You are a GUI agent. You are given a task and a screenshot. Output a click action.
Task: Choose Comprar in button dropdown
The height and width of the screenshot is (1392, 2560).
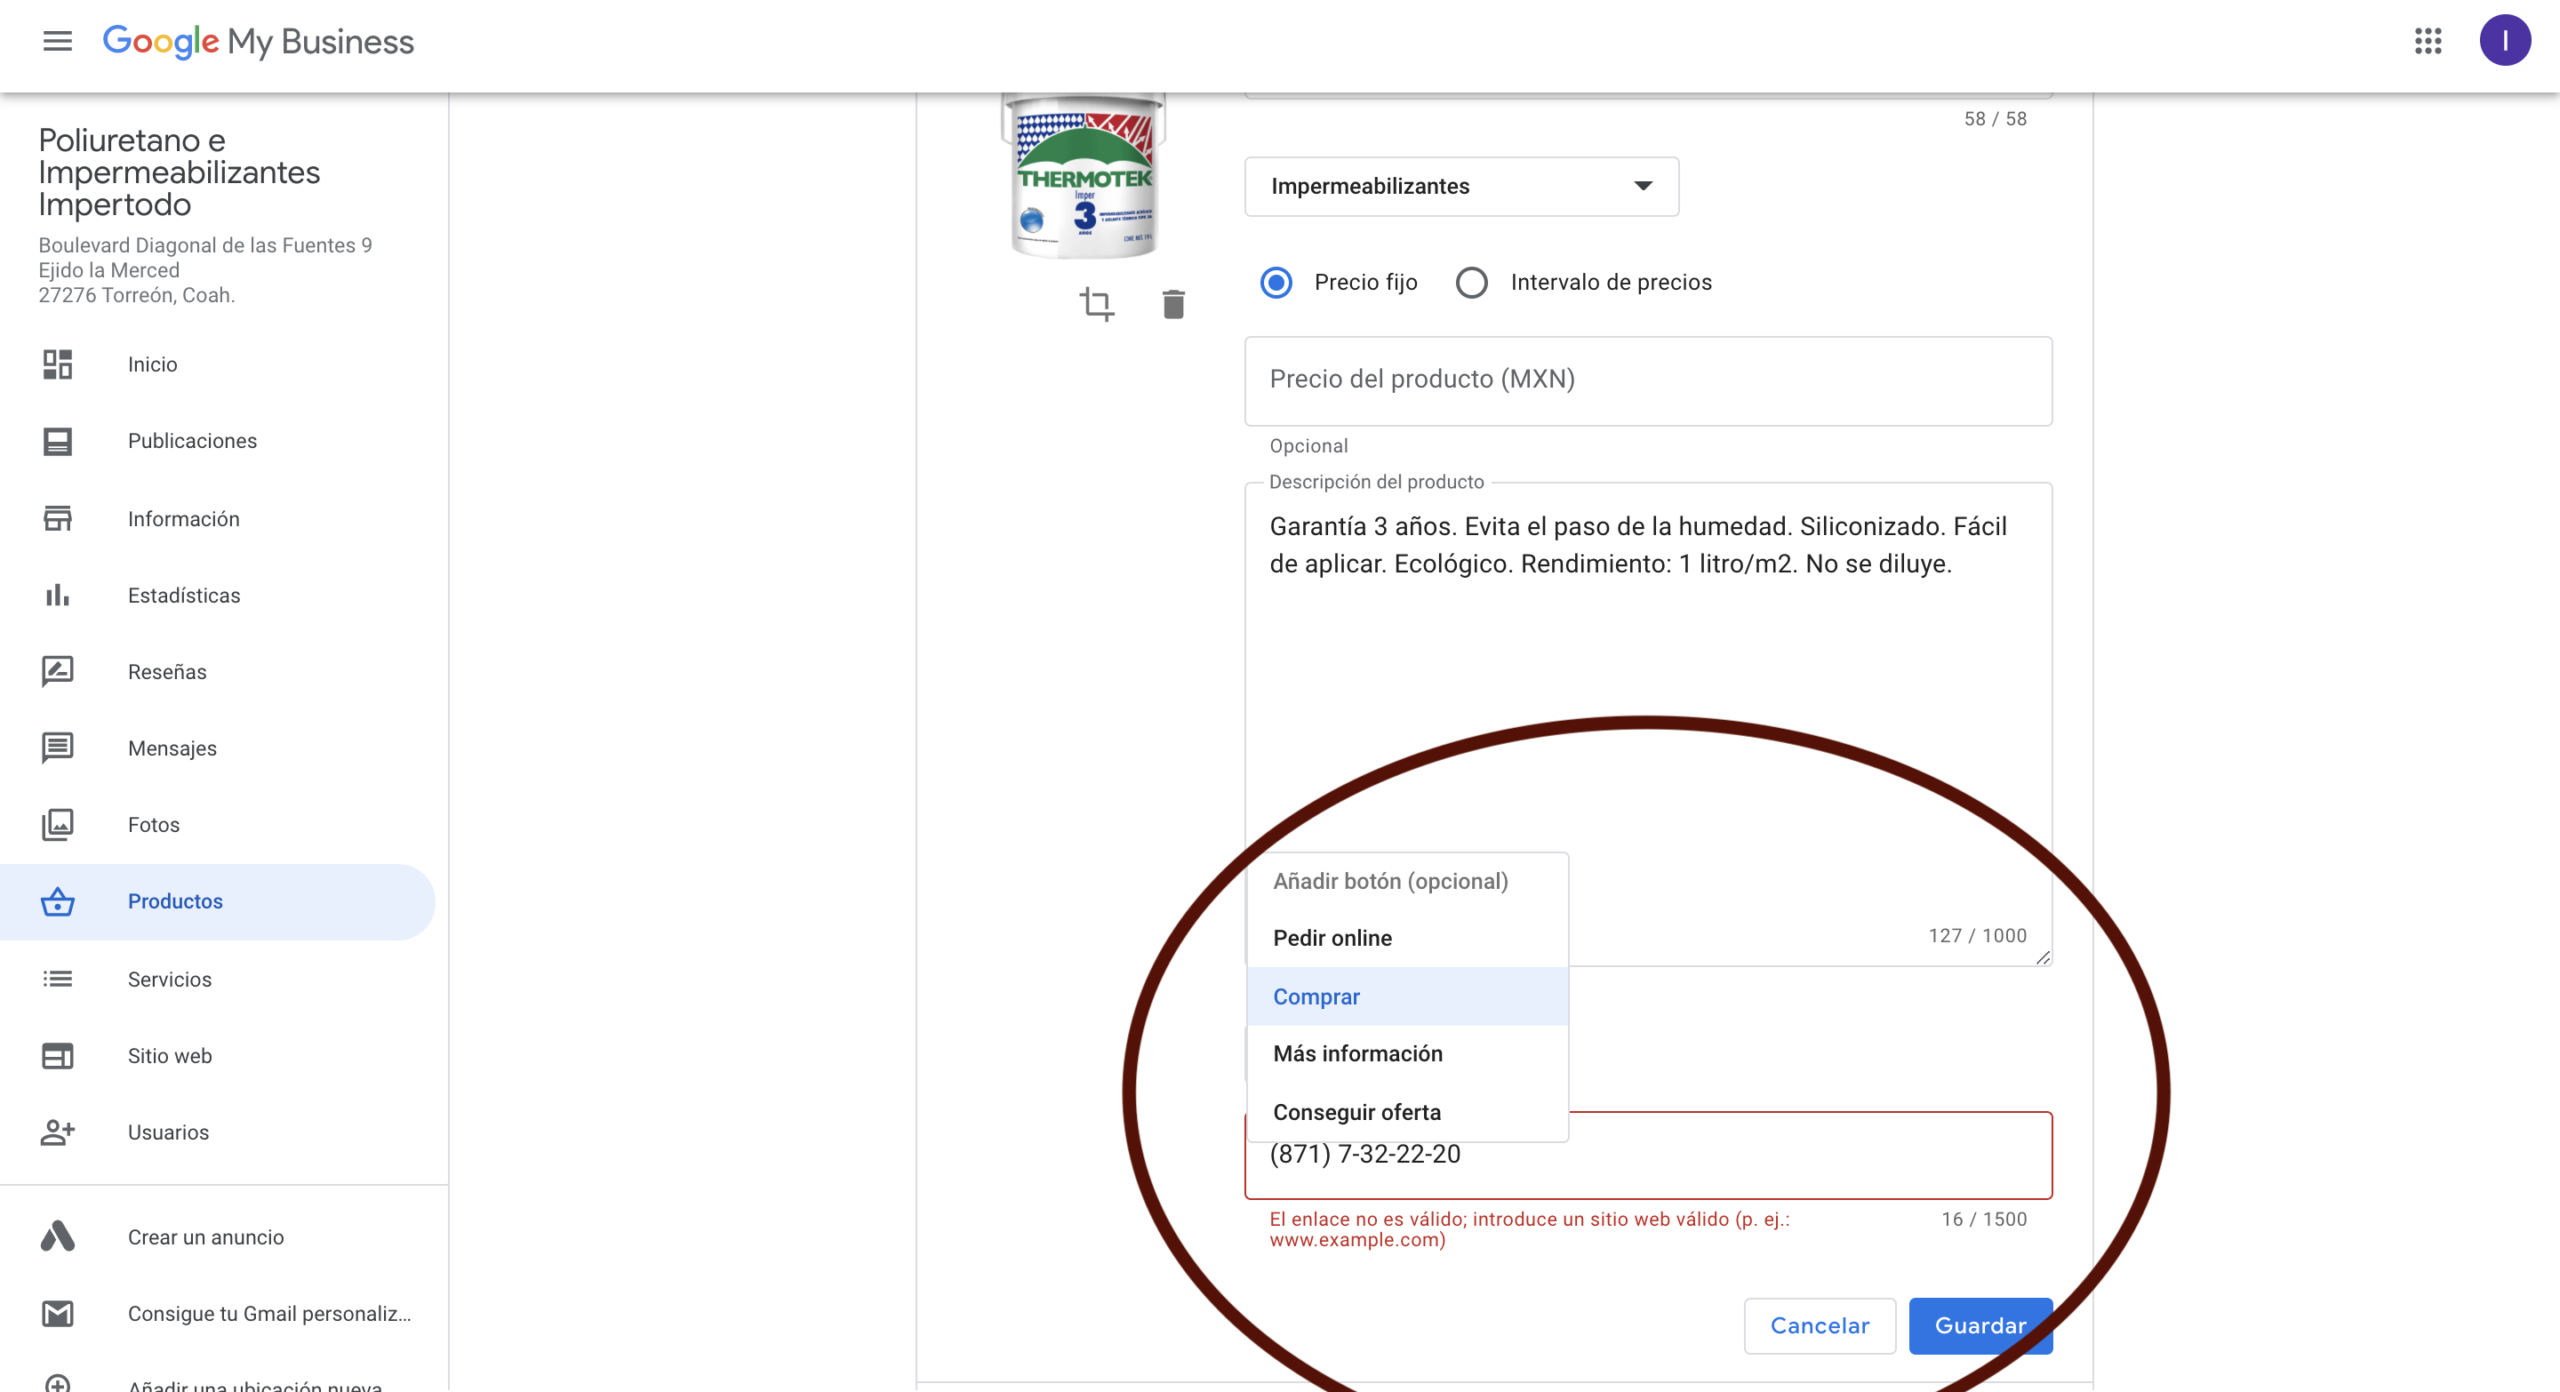pyautogui.click(x=1316, y=997)
